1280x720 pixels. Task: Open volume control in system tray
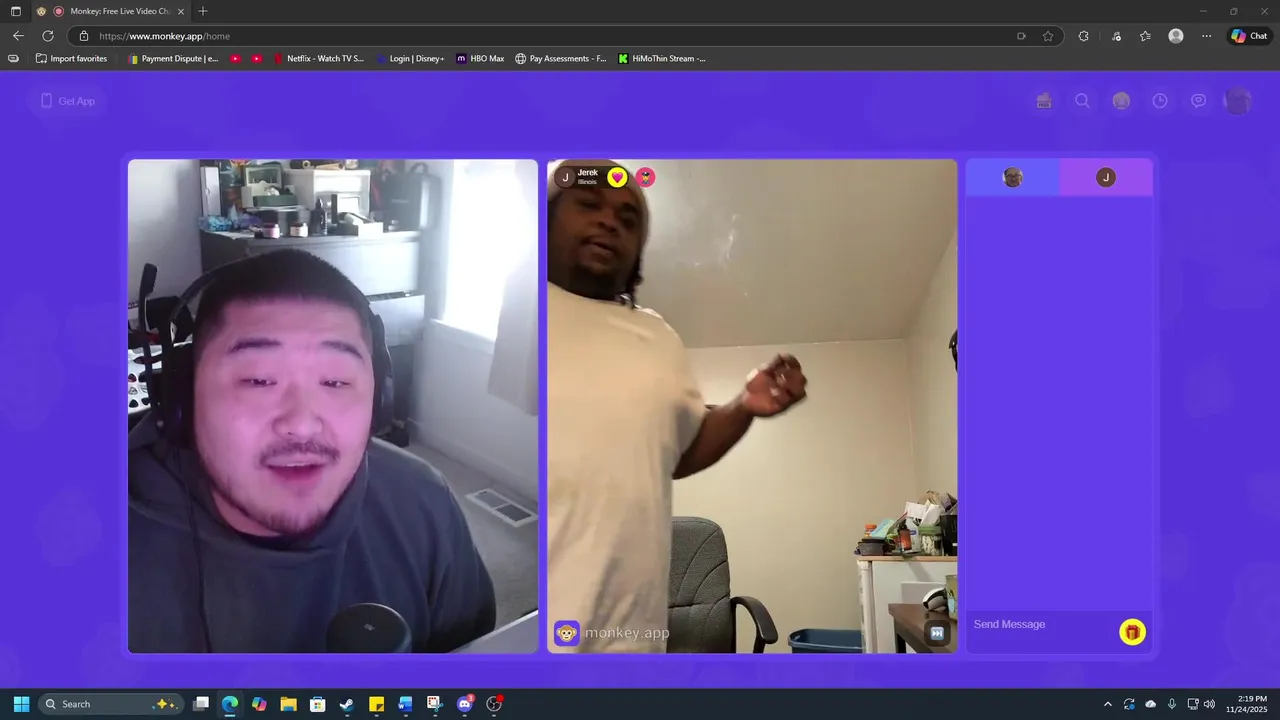click(x=1210, y=704)
